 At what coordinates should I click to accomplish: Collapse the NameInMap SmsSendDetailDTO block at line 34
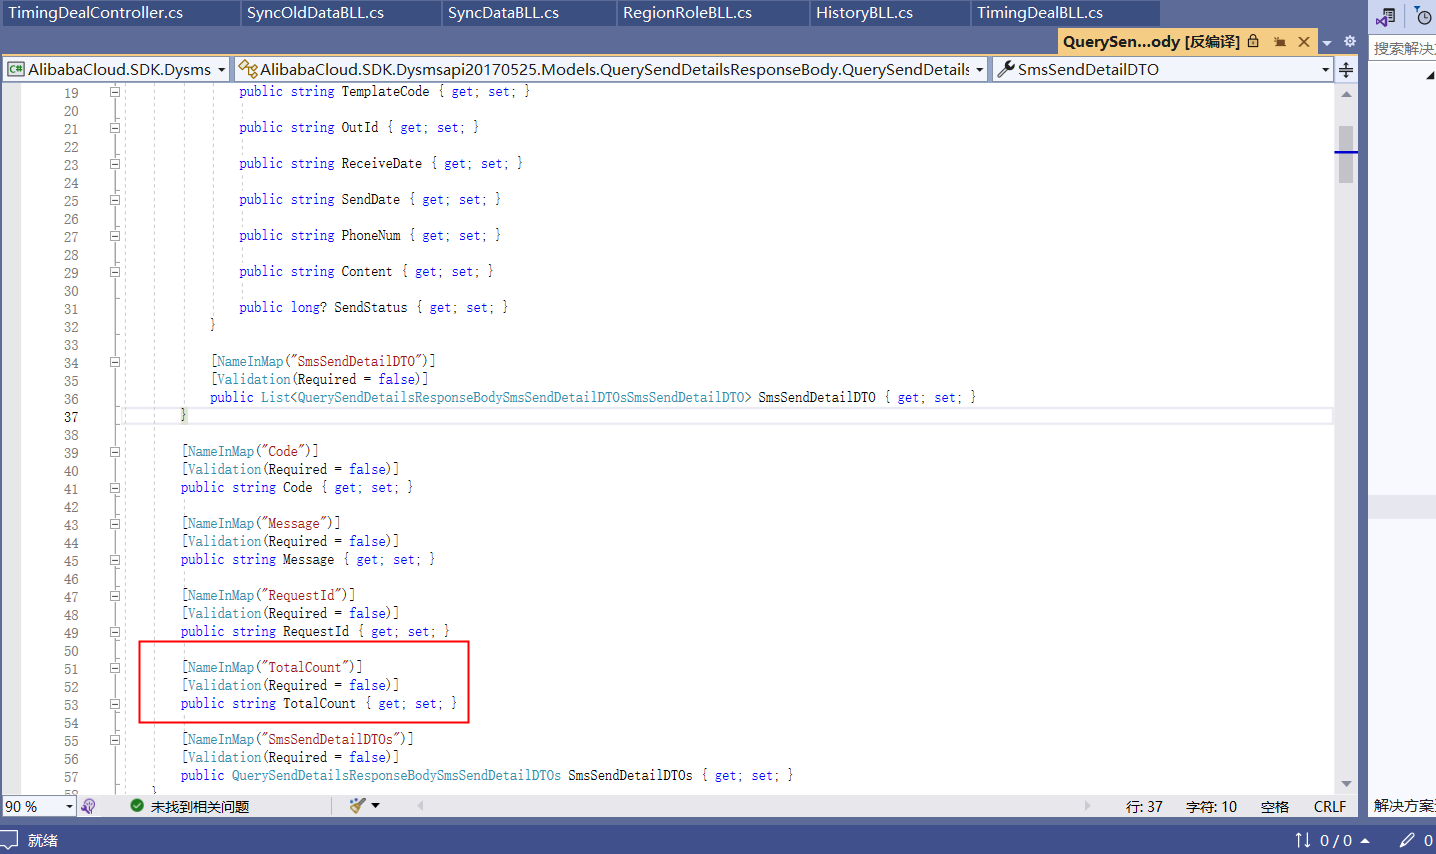point(115,361)
